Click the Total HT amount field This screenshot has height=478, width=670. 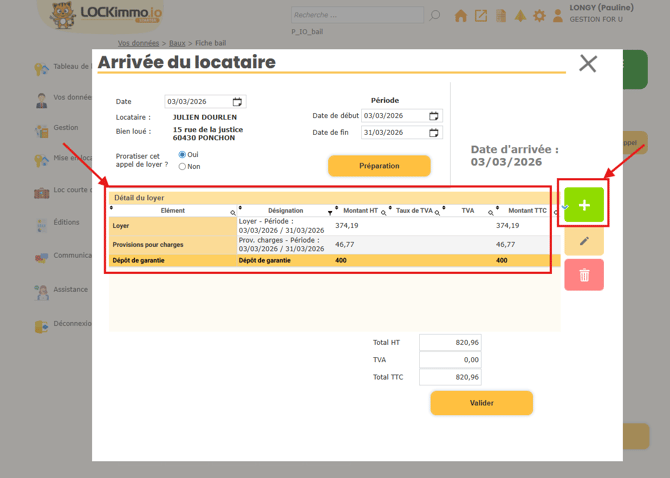[450, 343]
